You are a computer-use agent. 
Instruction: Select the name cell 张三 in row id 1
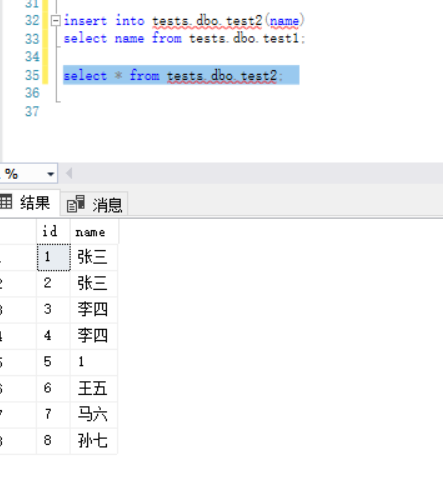tap(94, 257)
